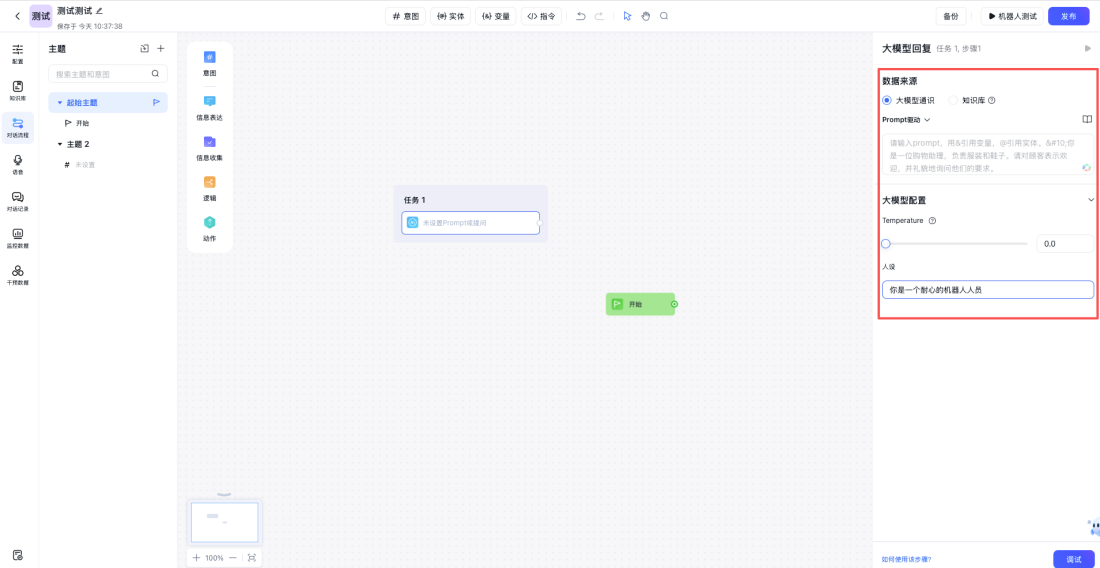The width and height of the screenshot is (1100, 568).
Task: Open the assistant mascot at the bottom right
Action: (x=1093, y=527)
